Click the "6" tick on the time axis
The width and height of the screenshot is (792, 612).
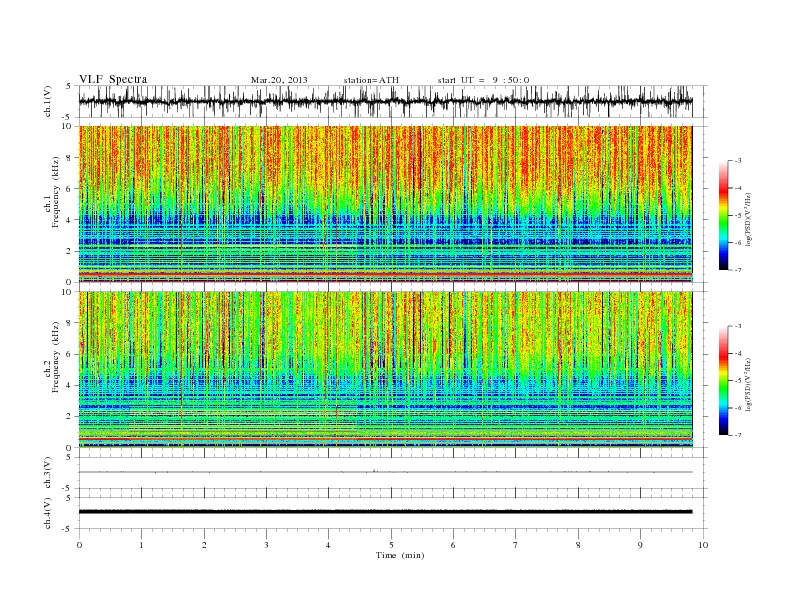(x=453, y=545)
